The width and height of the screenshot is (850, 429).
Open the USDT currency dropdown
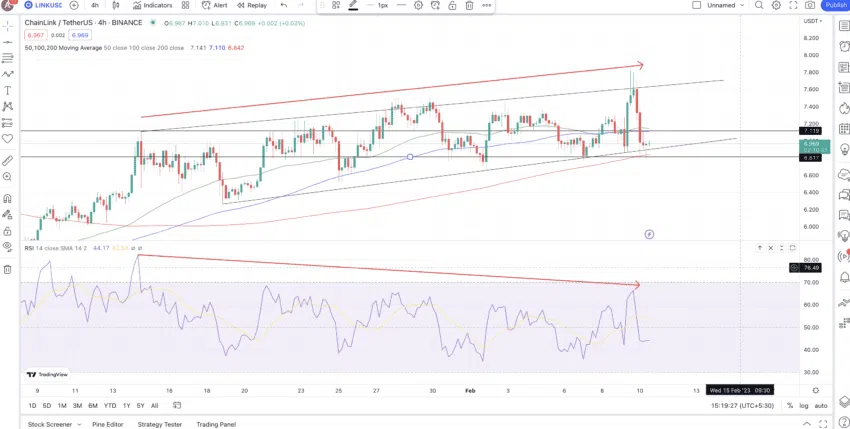coord(812,21)
